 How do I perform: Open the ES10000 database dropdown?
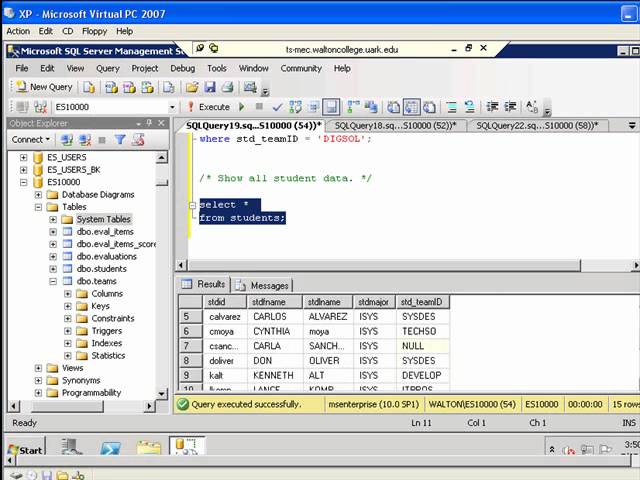point(172,107)
